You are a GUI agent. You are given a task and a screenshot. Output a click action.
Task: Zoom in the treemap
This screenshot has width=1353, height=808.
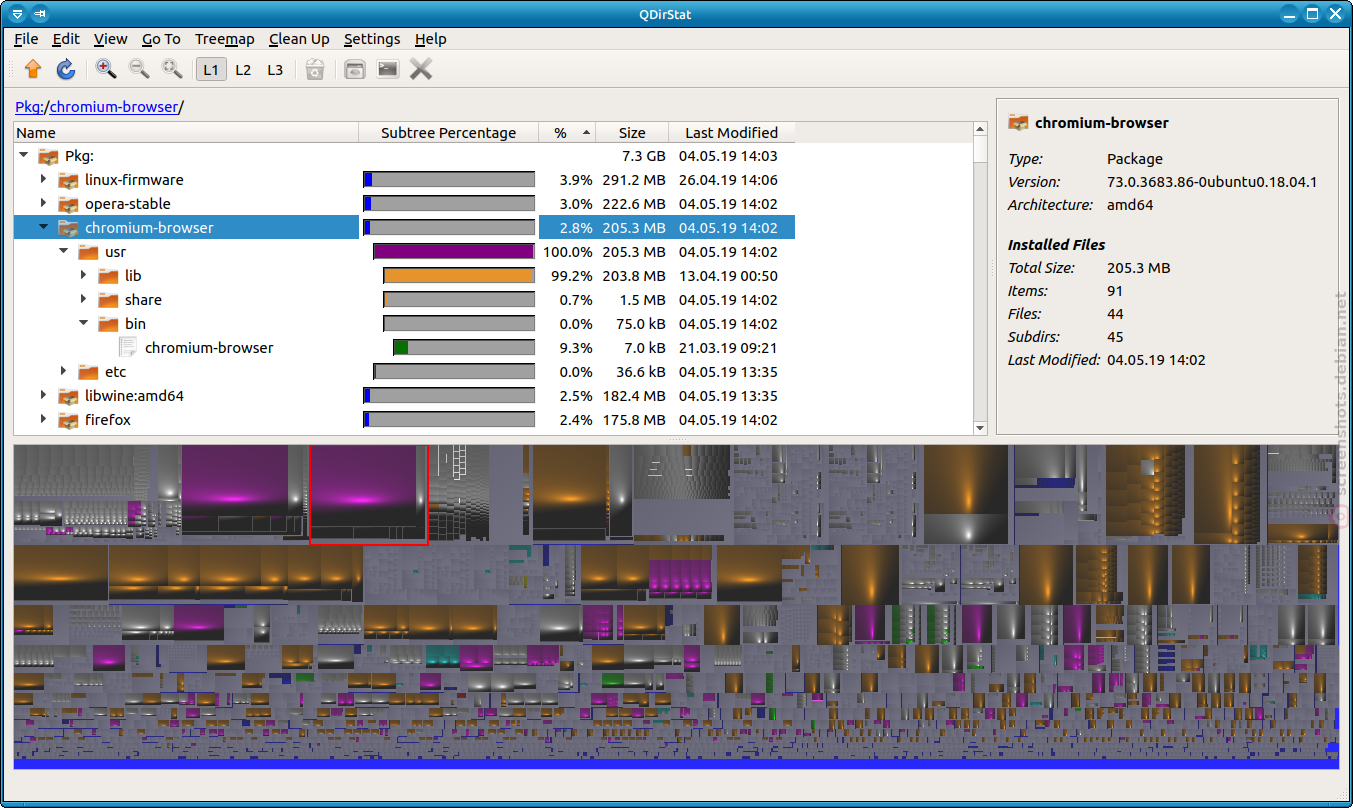coord(106,69)
